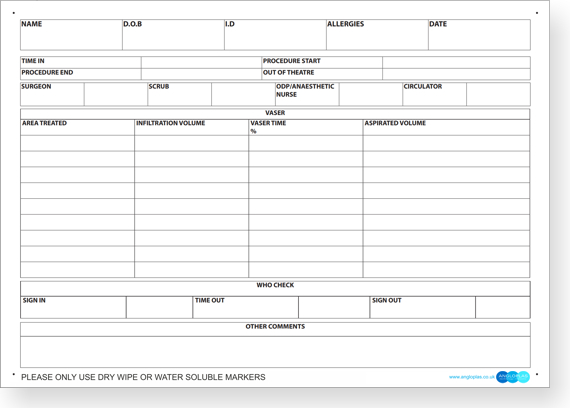Click the dry wipe markers notice text
570x408 pixels.
coord(143,377)
